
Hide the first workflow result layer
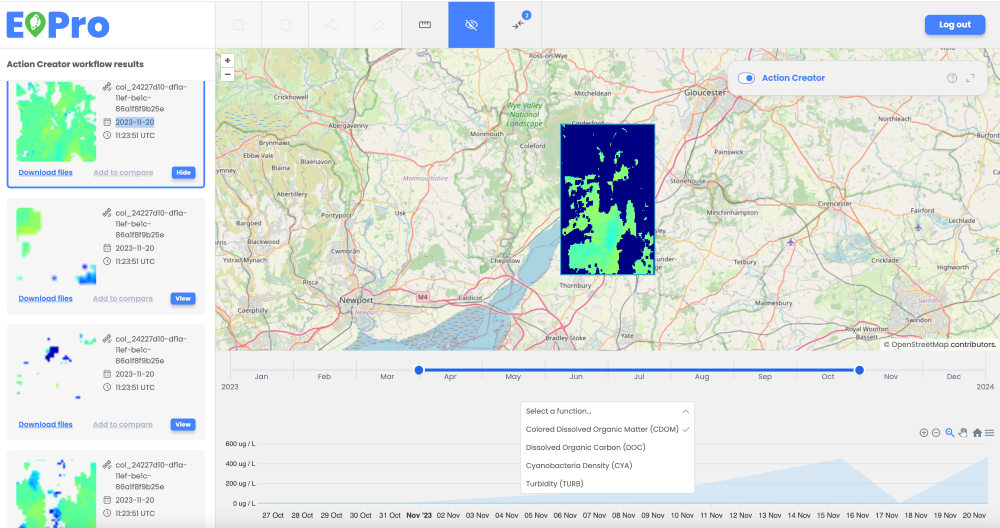183,173
